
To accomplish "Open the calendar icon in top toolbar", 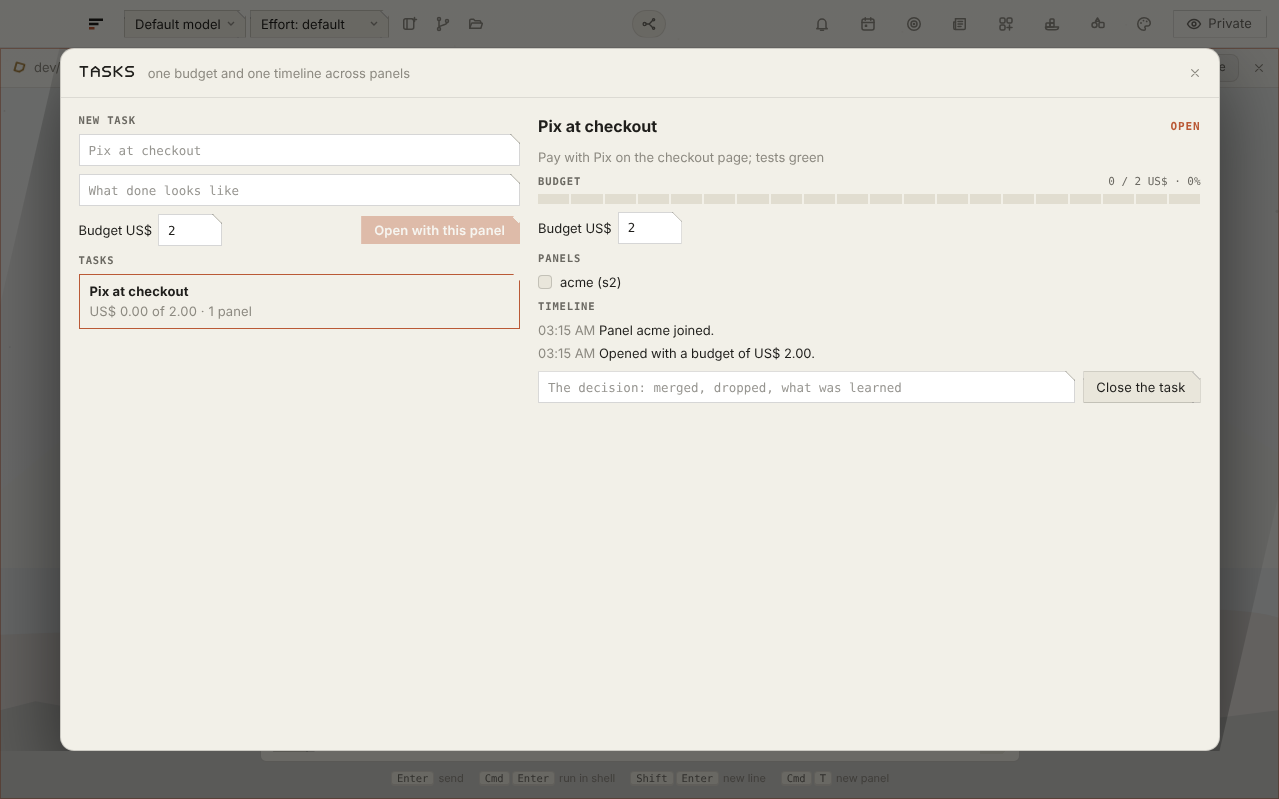I will tap(868, 24).
